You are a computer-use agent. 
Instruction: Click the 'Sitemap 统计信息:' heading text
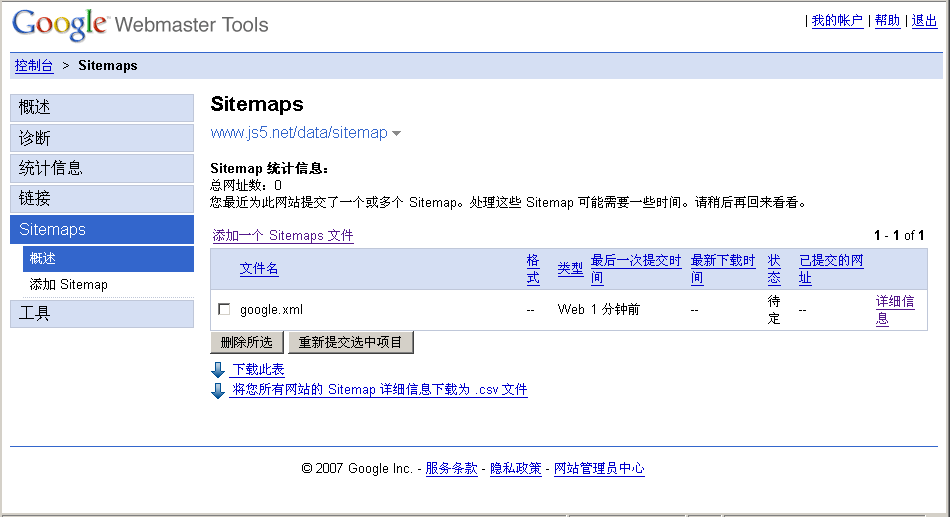[269, 168]
